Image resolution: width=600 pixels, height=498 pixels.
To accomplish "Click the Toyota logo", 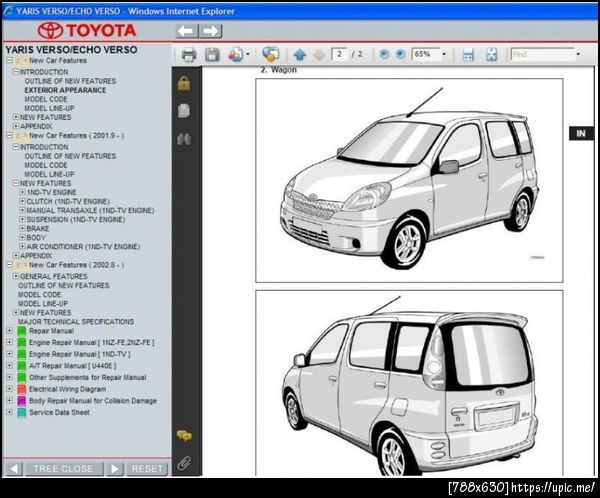I will coord(87,31).
